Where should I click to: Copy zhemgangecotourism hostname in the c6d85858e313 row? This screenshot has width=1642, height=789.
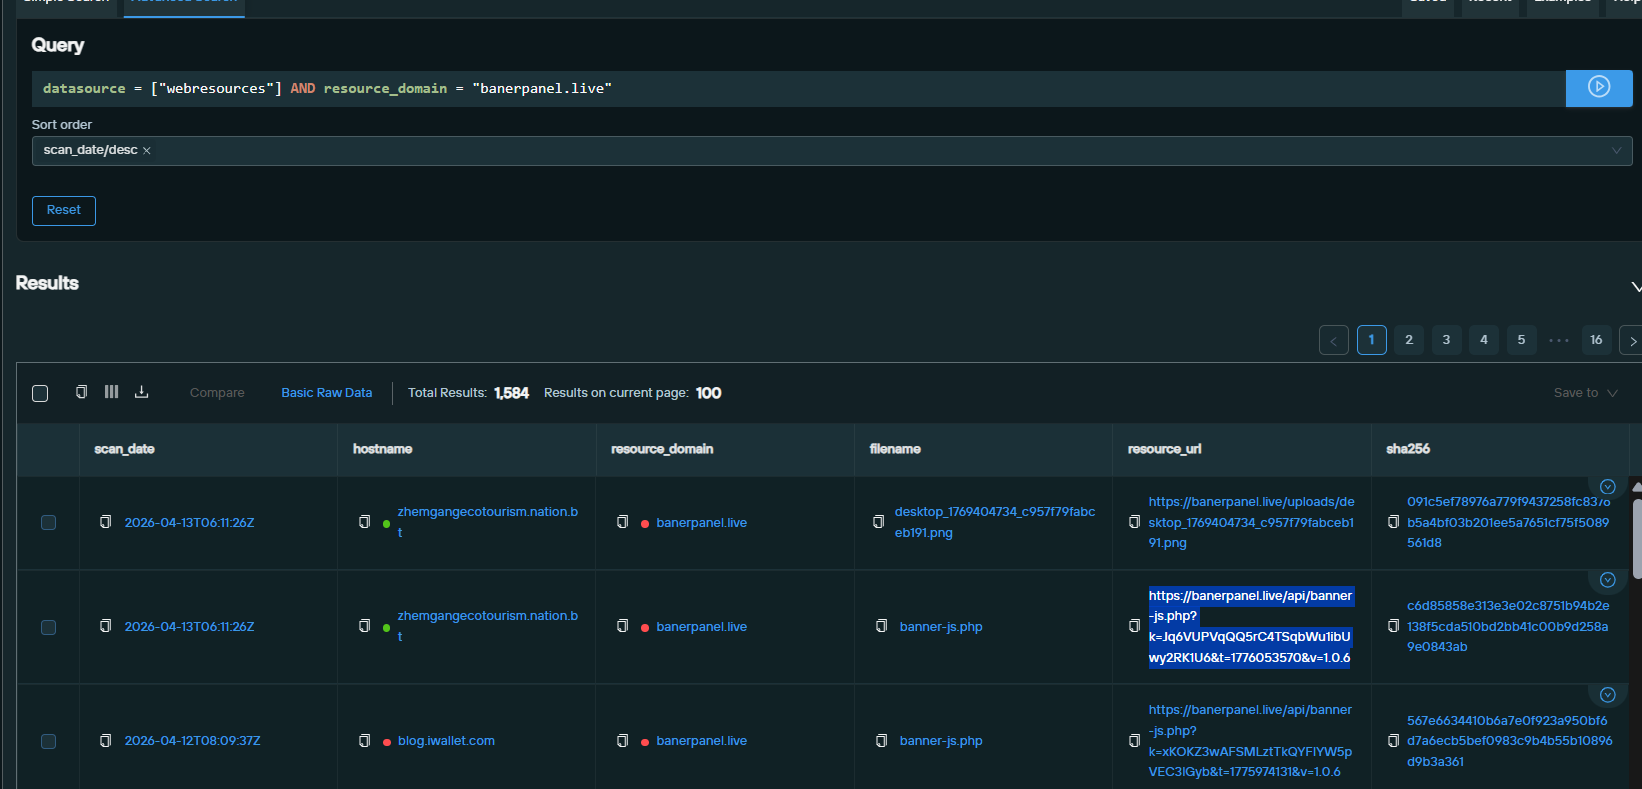(x=364, y=626)
